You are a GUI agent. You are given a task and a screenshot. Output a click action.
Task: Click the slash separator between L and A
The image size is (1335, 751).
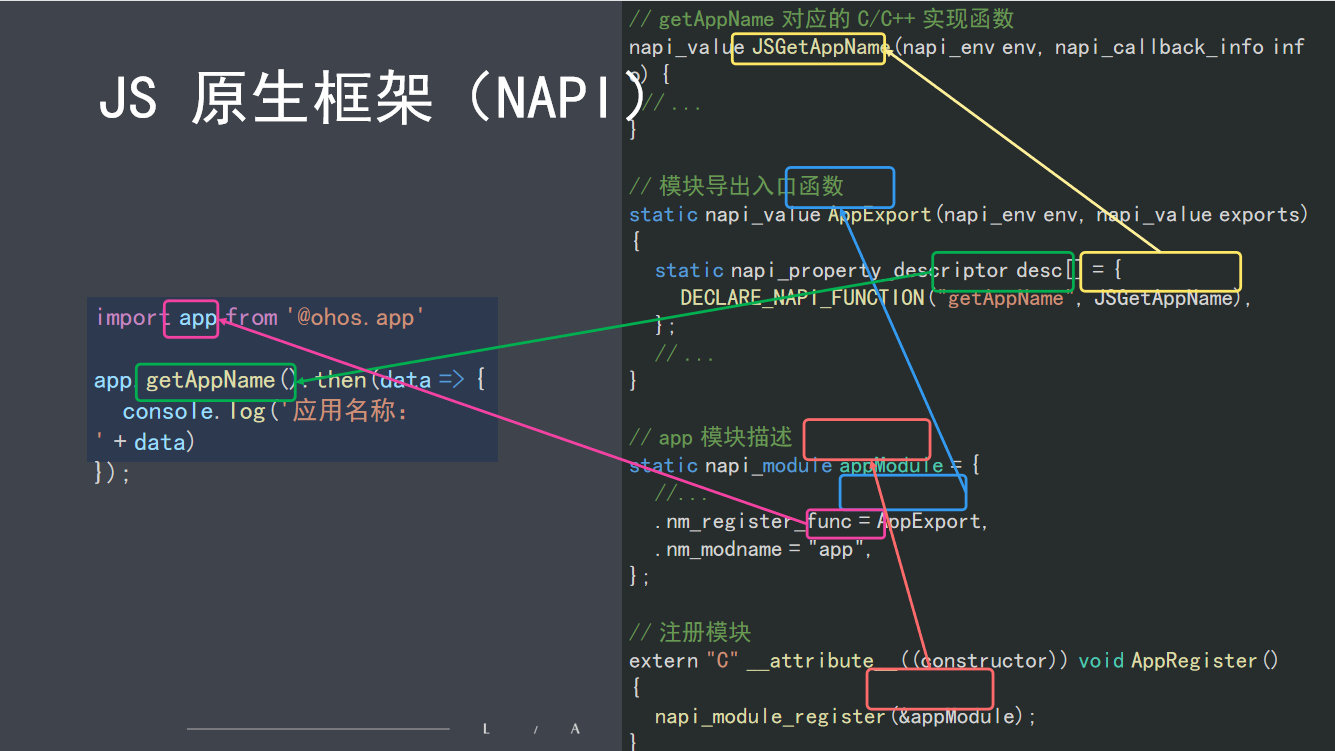coord(535,730)
